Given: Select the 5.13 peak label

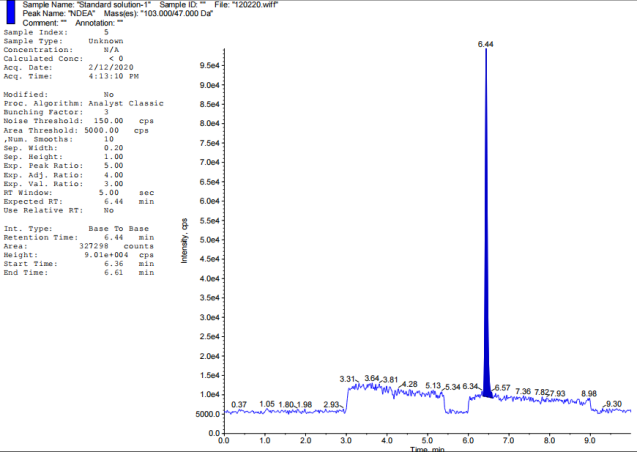Looking at the screenshot, I should (x=433, y=385).
